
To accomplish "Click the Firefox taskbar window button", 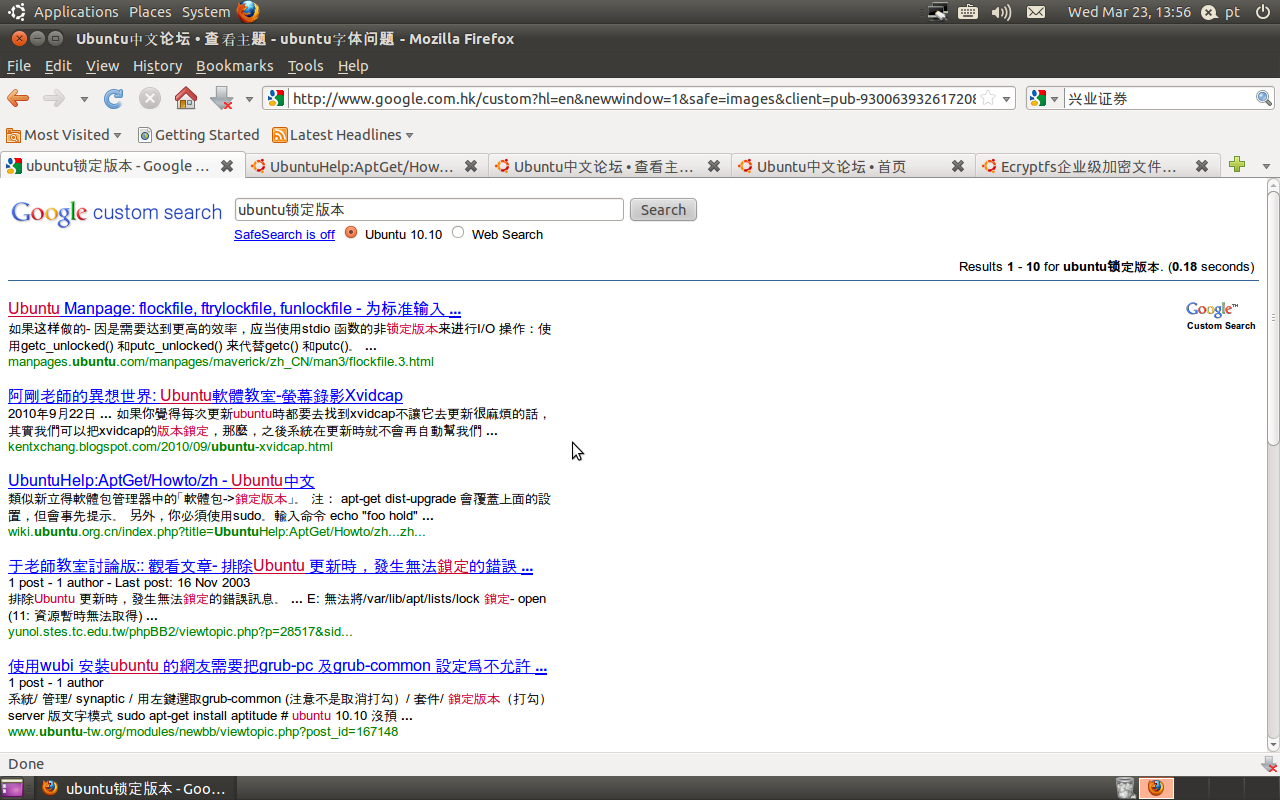I will [x=134, y=788].
